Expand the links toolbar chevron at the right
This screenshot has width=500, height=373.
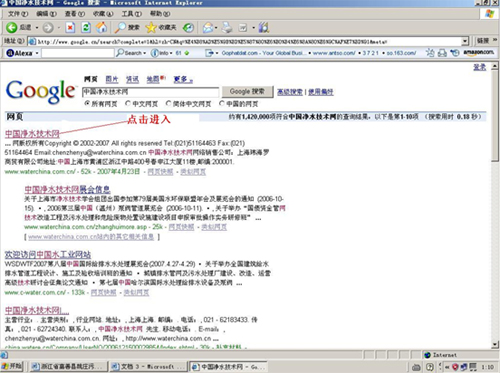tap(495, 40)
